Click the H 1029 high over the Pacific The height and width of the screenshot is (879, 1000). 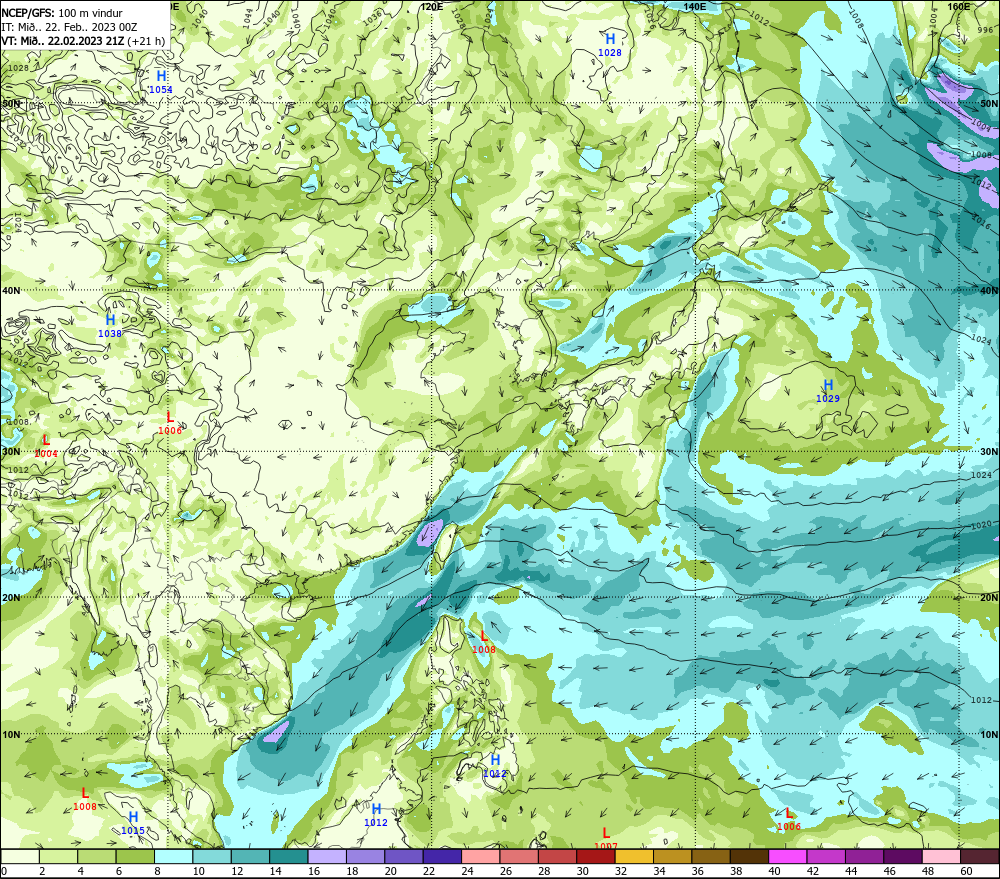coord(828,391)
